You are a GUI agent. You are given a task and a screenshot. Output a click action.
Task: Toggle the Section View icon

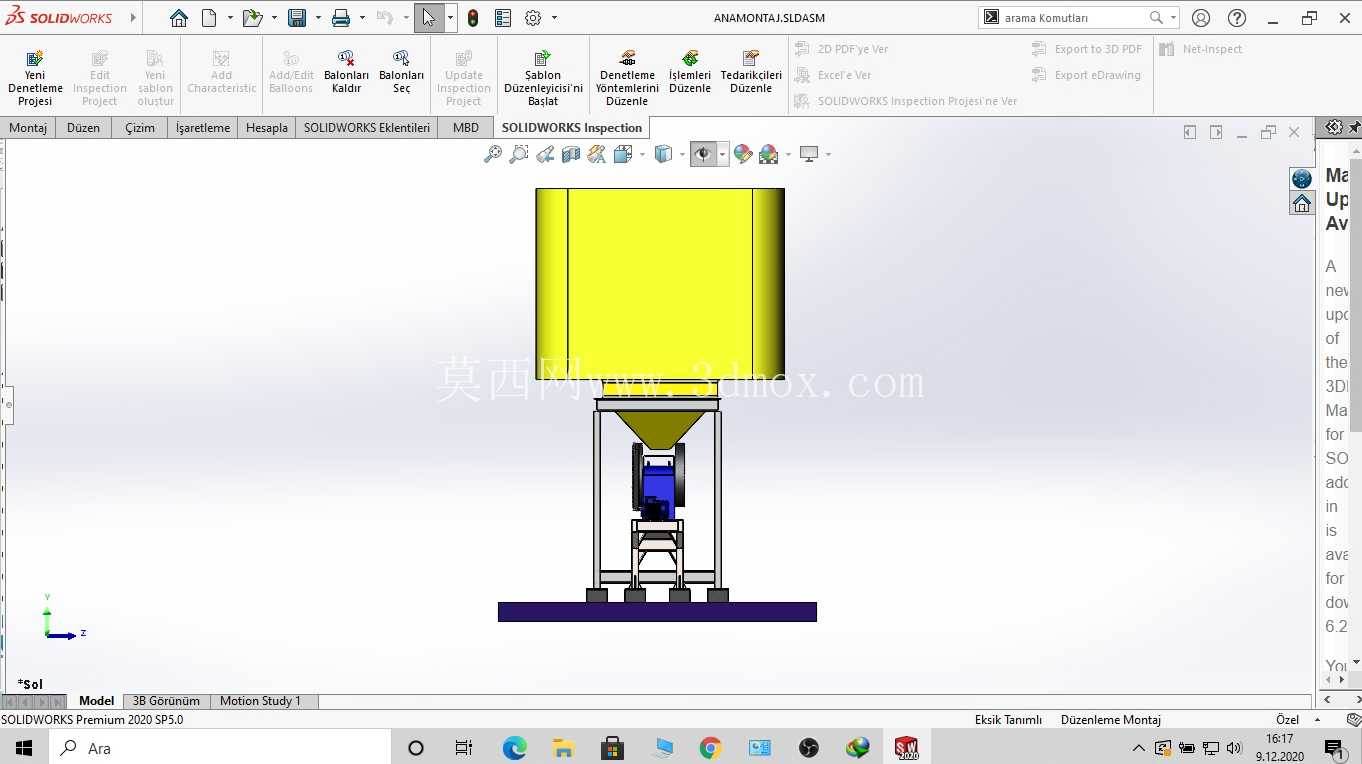click(571, 154)
